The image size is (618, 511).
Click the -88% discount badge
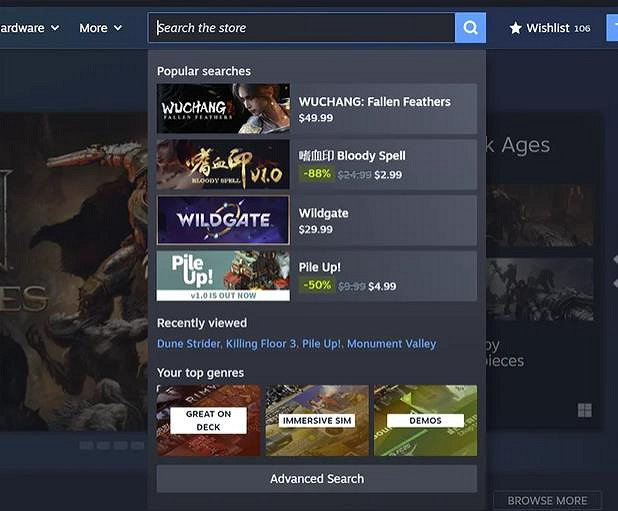(316, 174)
